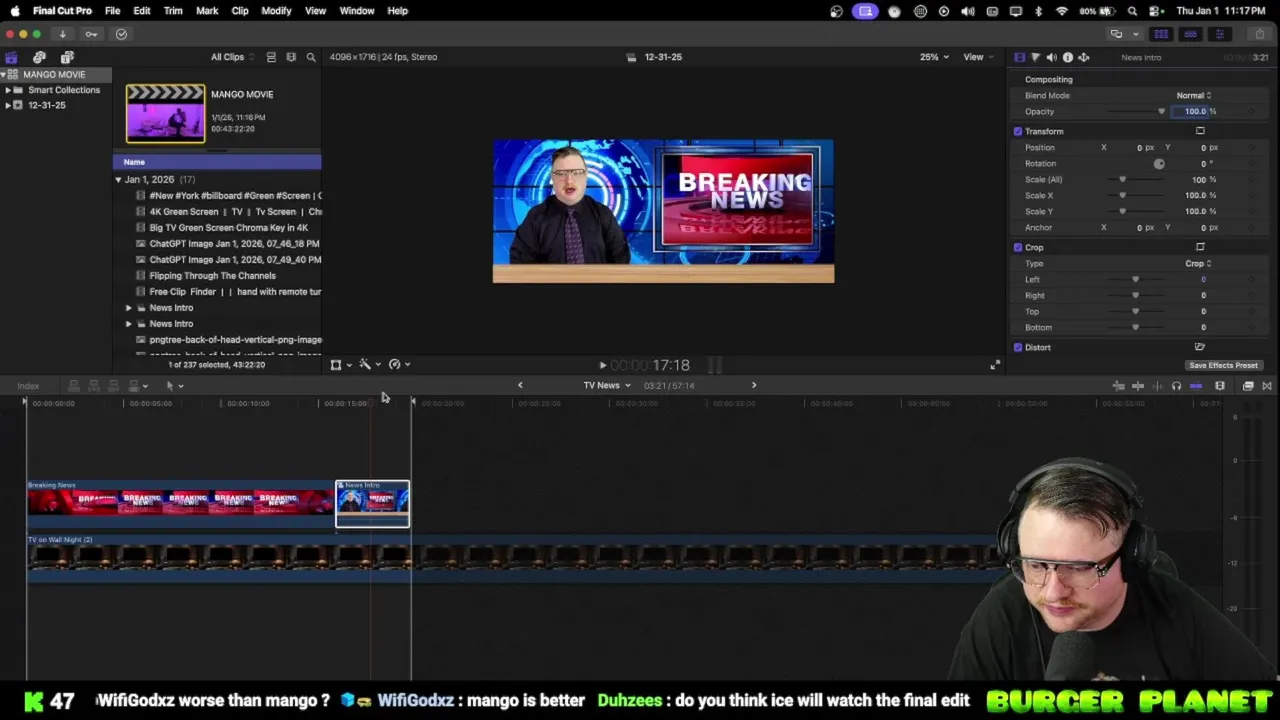Open the TV News project name dropdown
This screenshot has width=1280, height=720.
coord(607,385)
